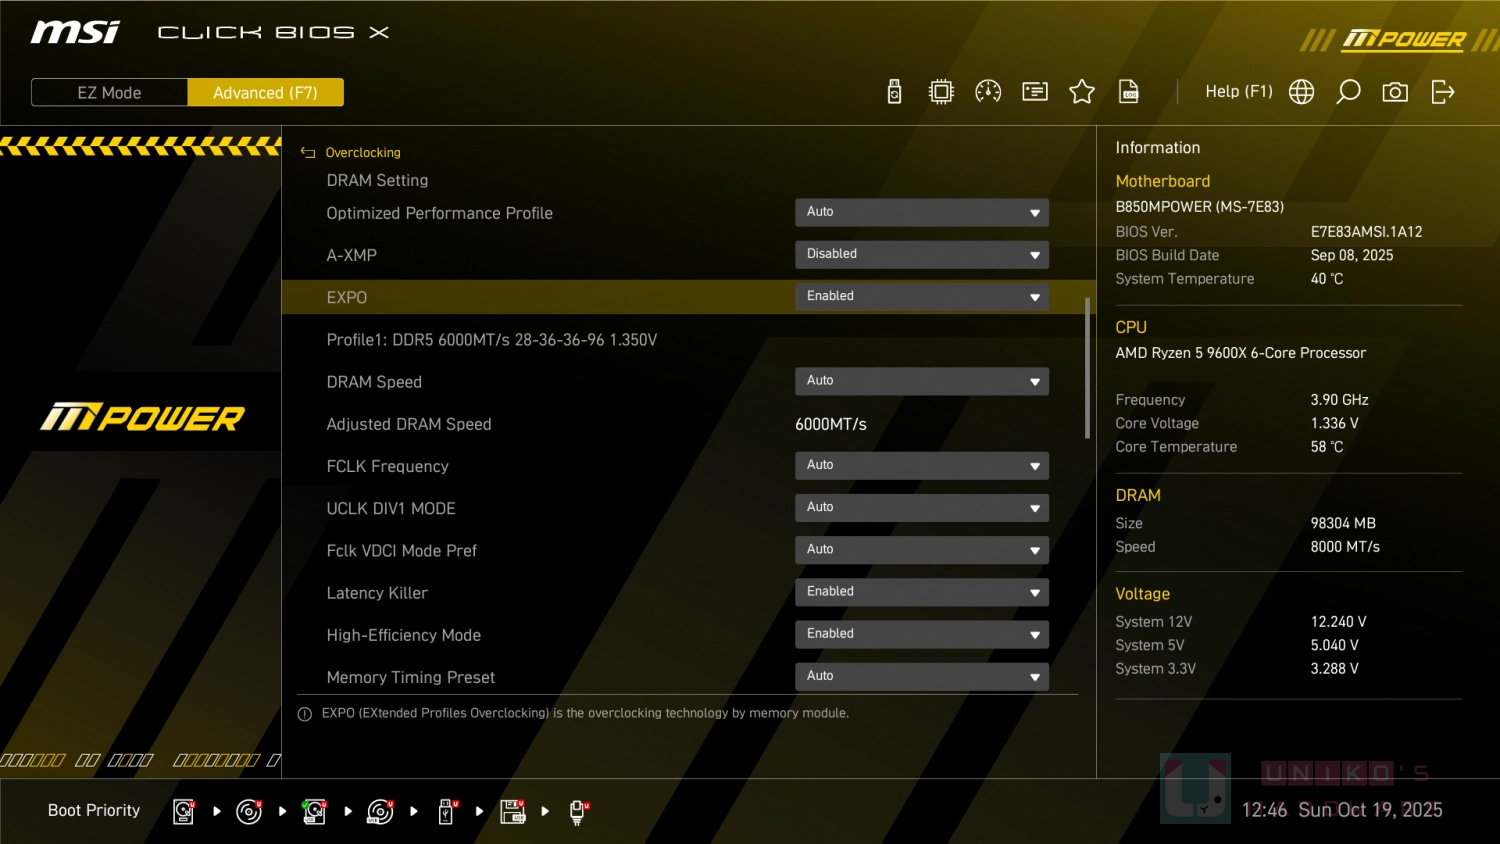Open the speedometer gauge icon in the toolbar
This screenshot has height=844, width=1500.
988,92
